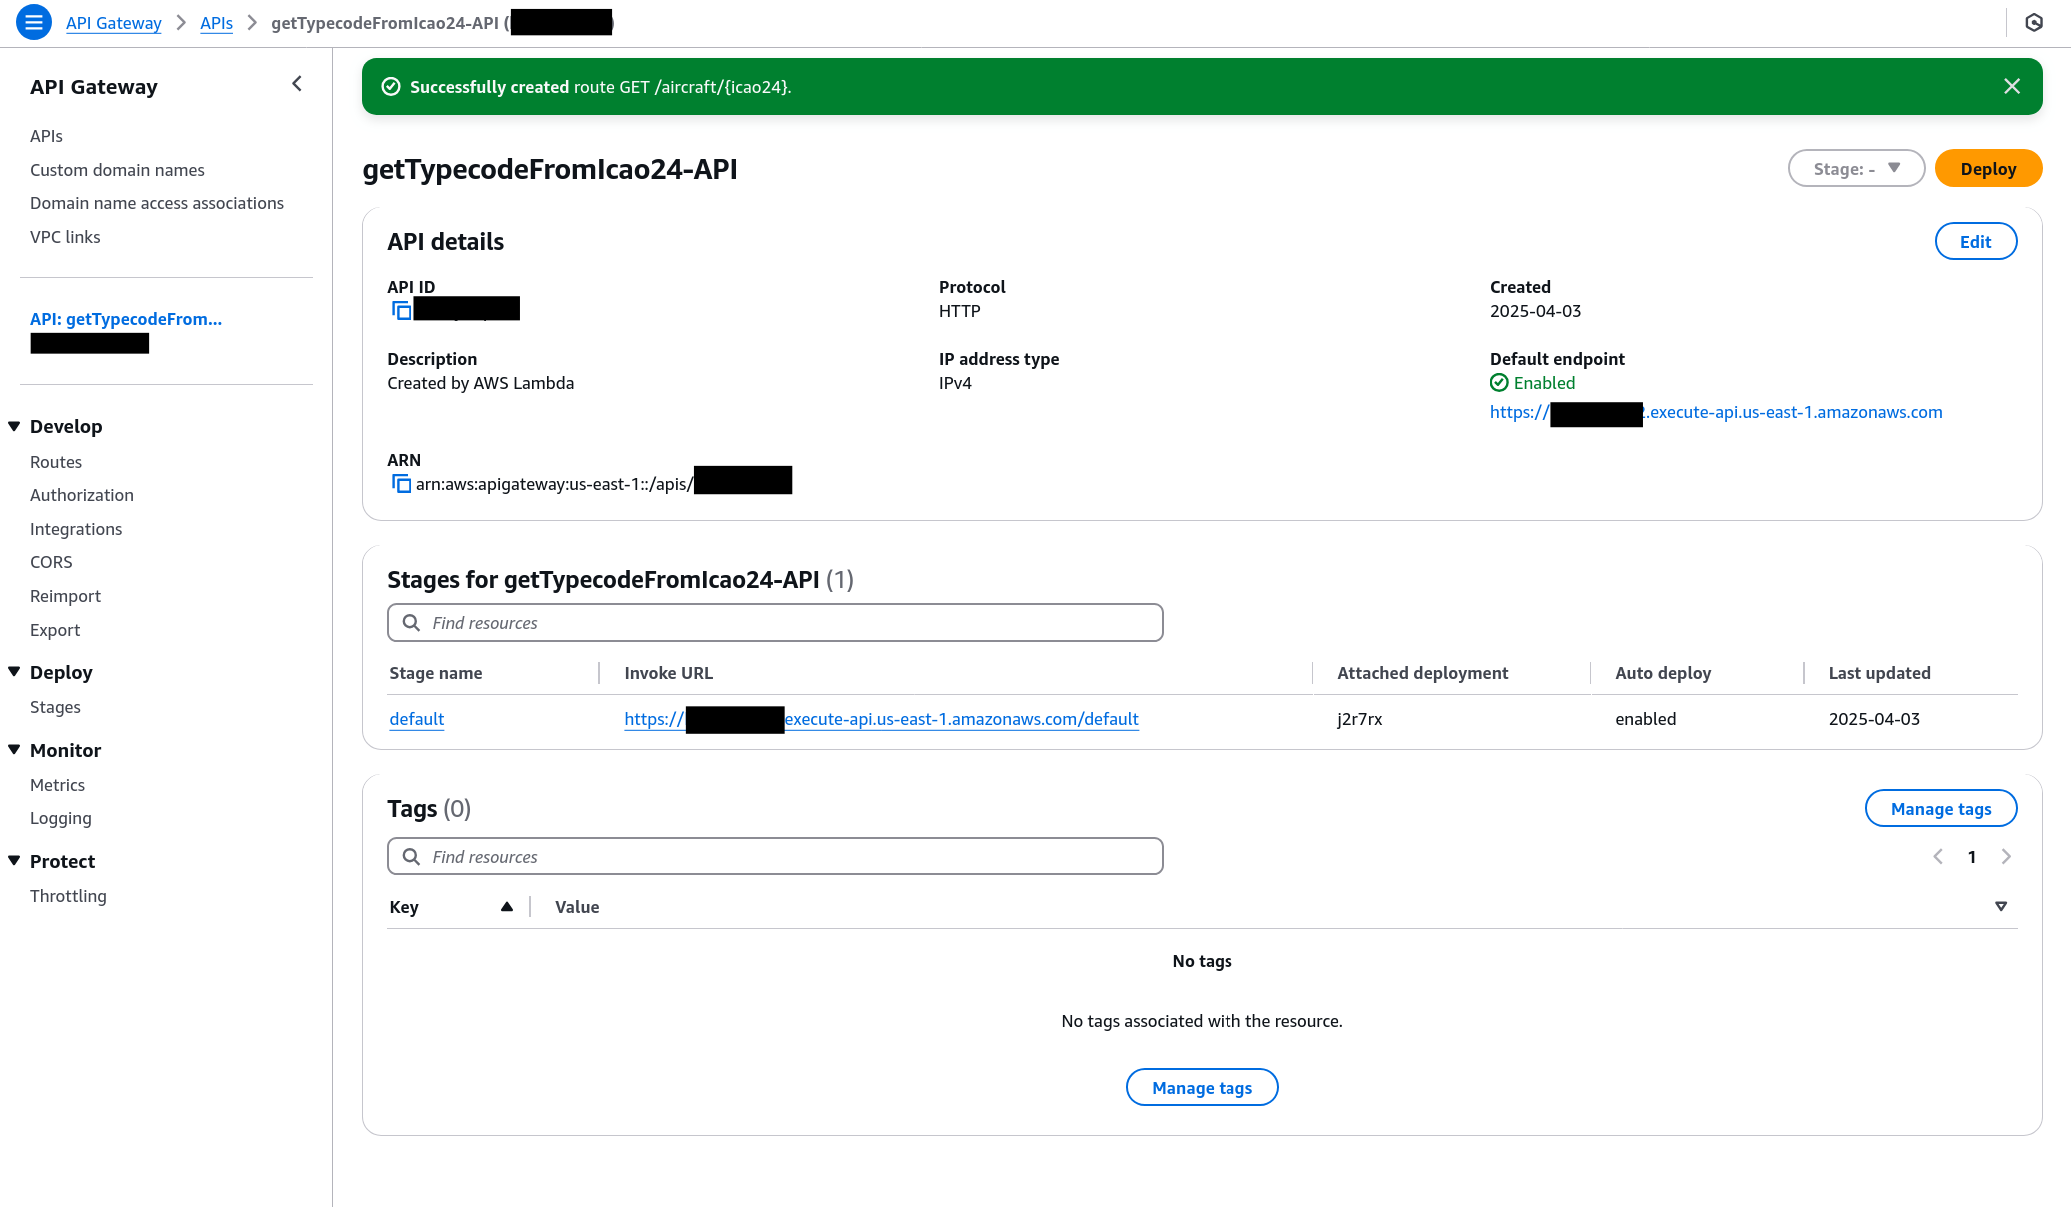This screenshot has height=1207, width=2072.
Task: Open Routes from the Develop section
Action: point(56,461)
